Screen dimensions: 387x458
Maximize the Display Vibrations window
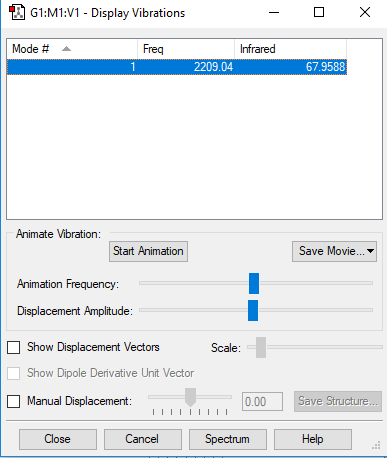click(319, 12)
